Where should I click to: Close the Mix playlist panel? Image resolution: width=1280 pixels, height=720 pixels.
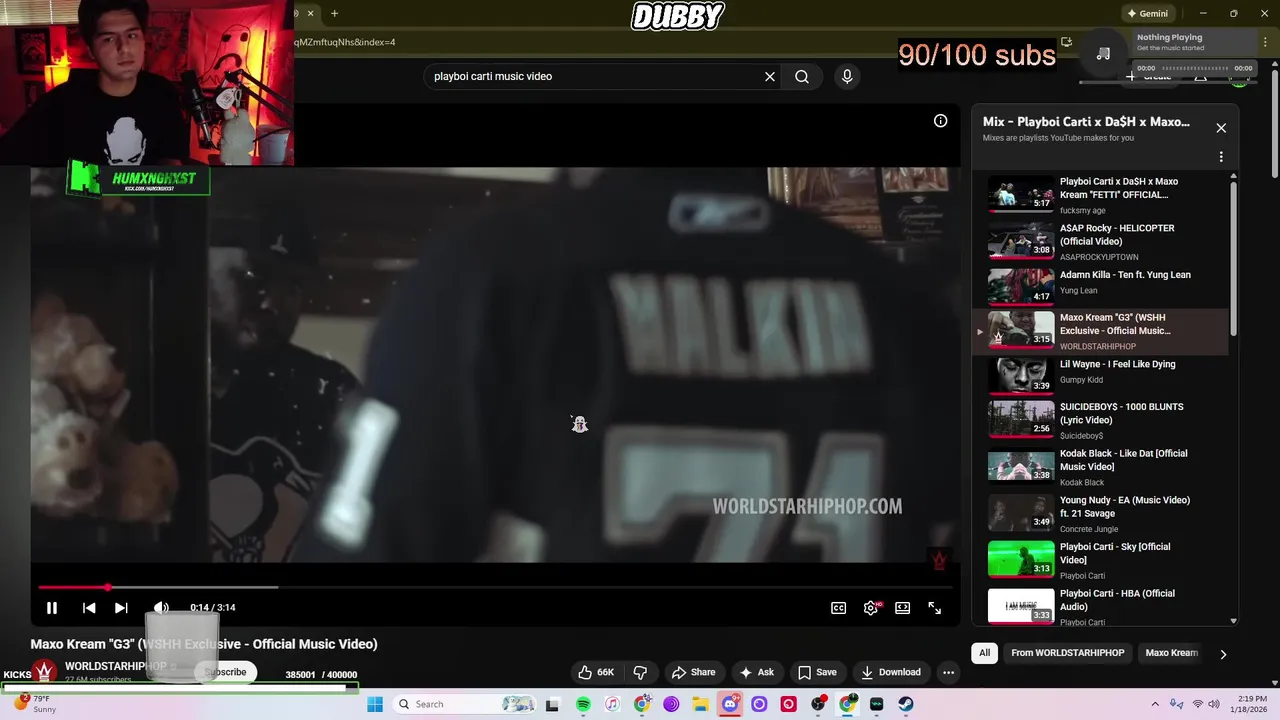tap(1221, 128)
